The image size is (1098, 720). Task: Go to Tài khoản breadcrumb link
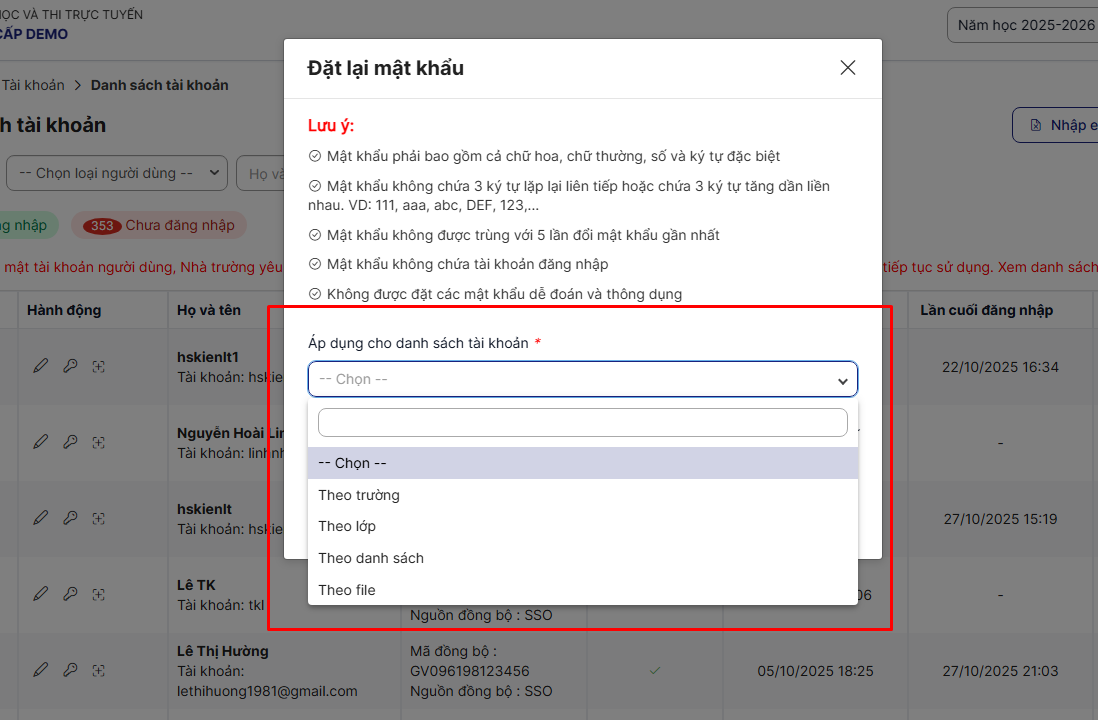tap(33, 85)
